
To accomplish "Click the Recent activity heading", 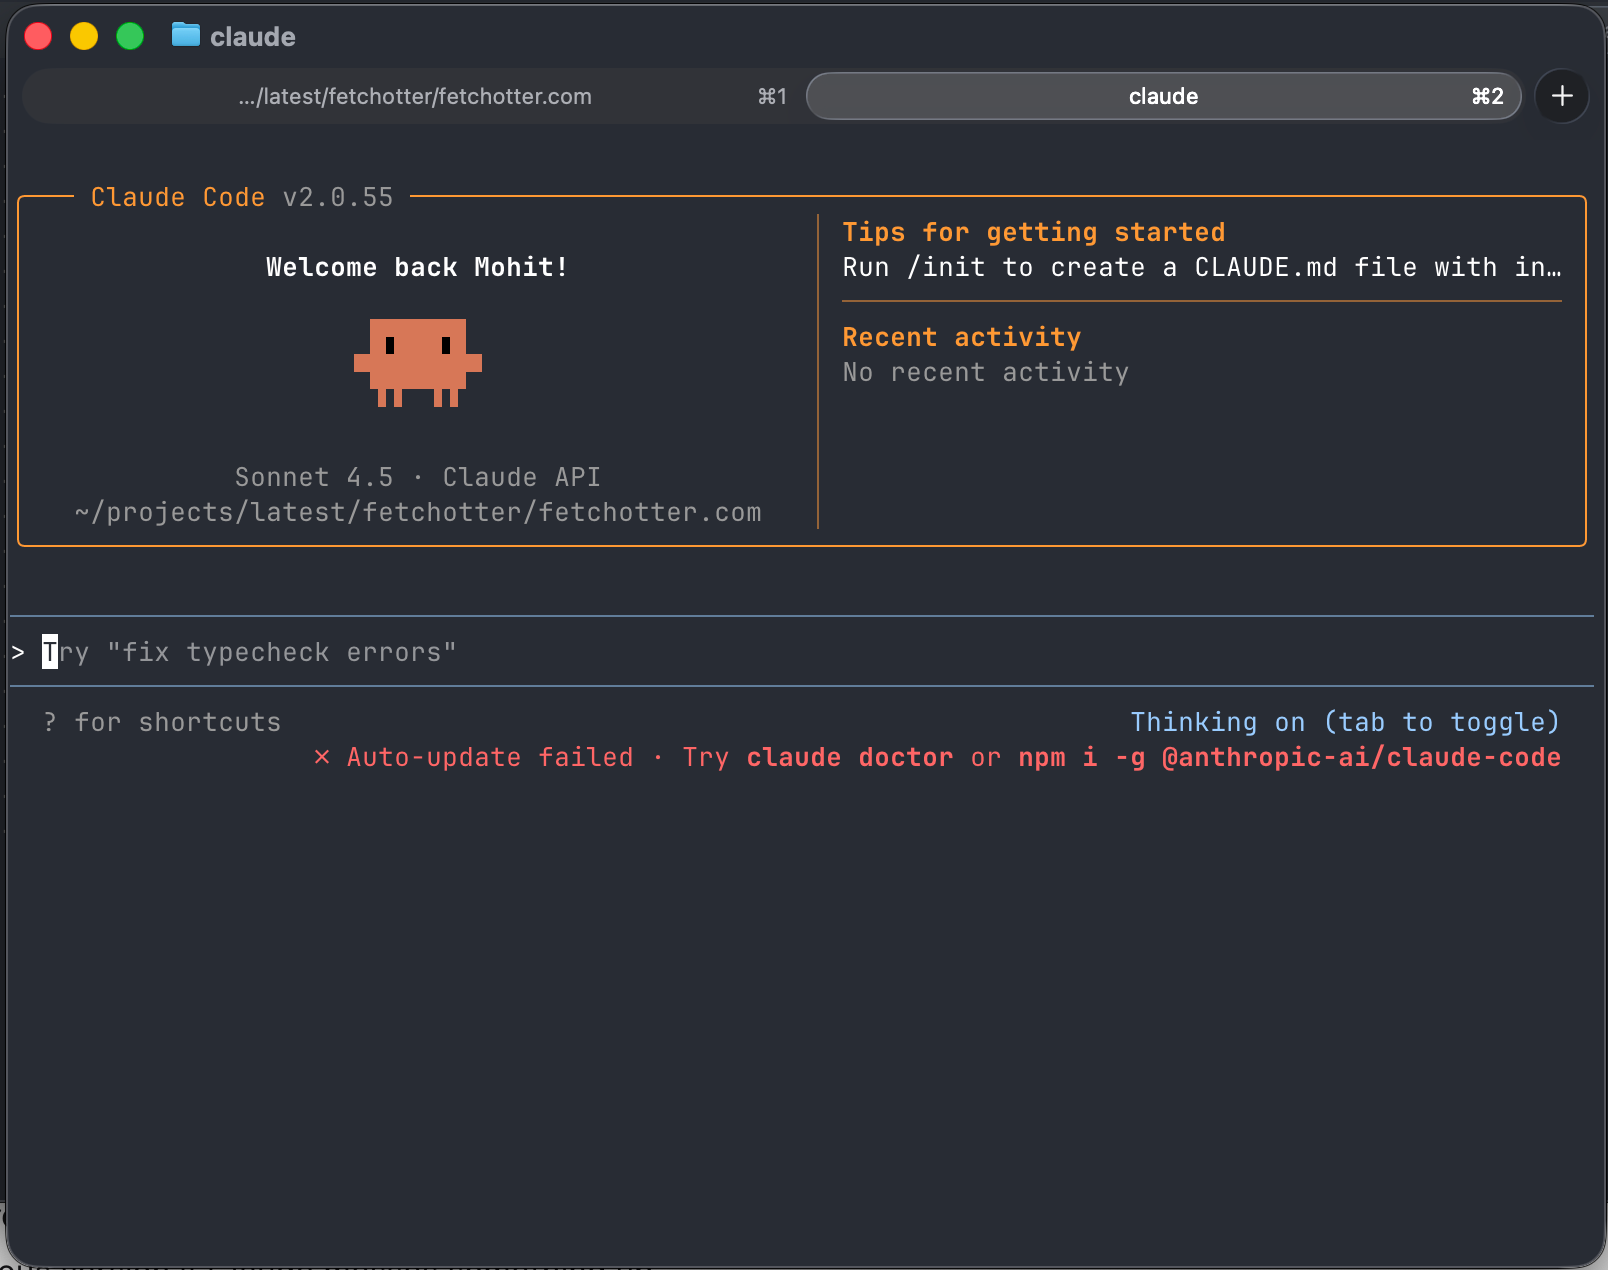I will point(961,337).
